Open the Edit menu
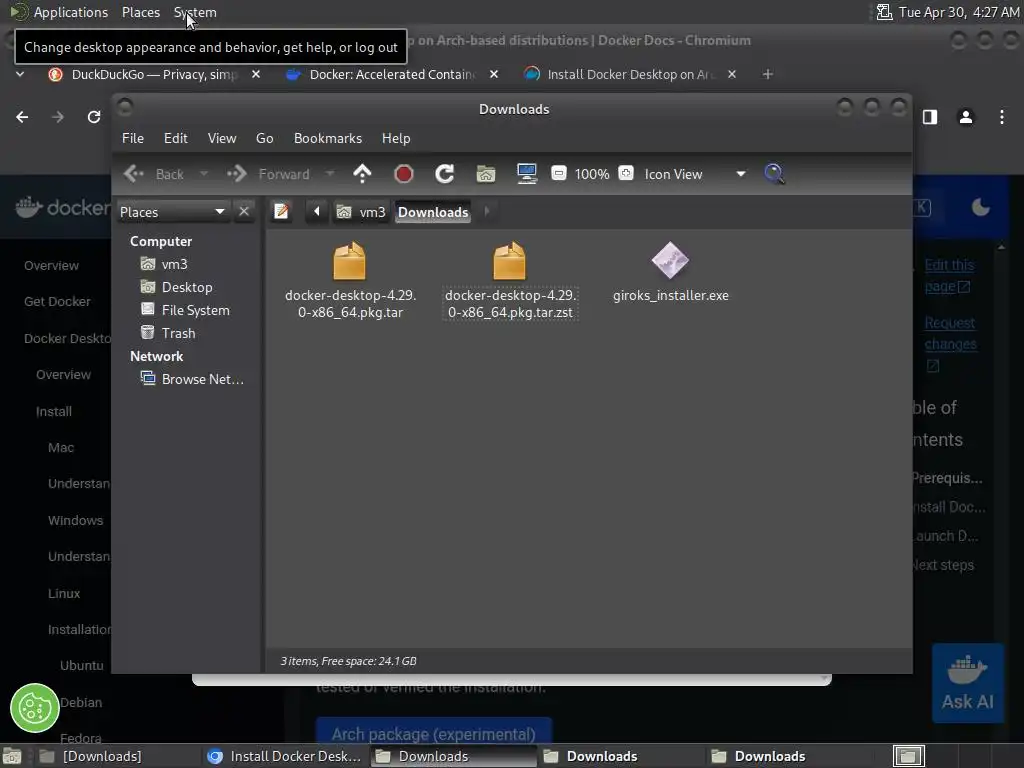Viewport: 1024px width, 768px height. click(176, 138)
